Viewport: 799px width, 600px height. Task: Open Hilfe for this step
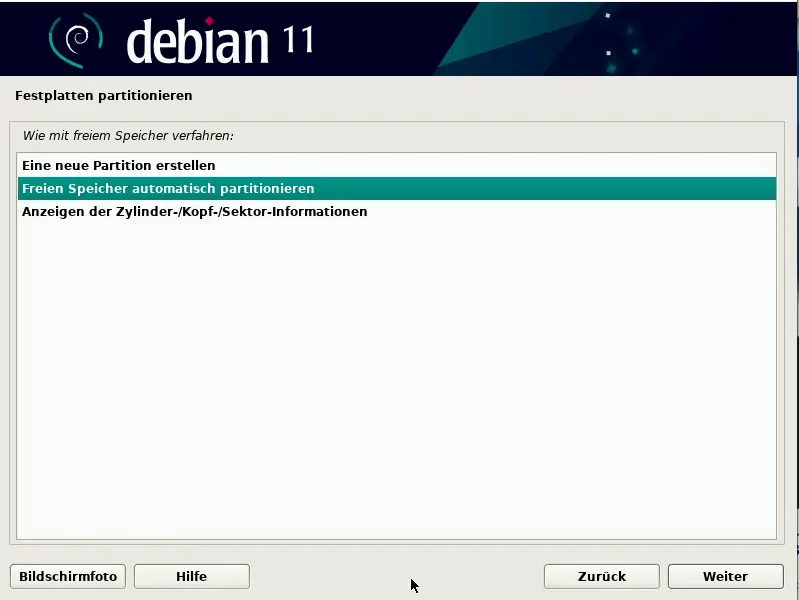pyautogui.click(x=192, y=577)
